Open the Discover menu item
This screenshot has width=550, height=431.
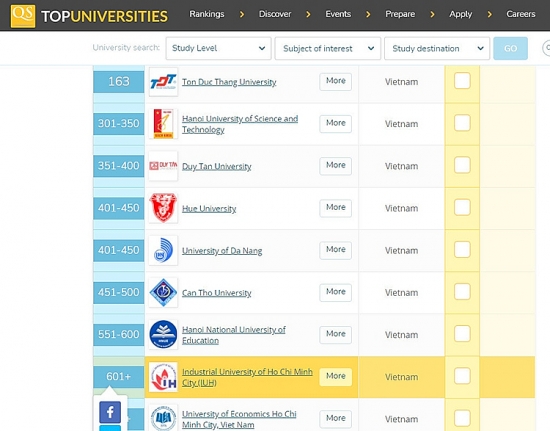pos(275,14)
